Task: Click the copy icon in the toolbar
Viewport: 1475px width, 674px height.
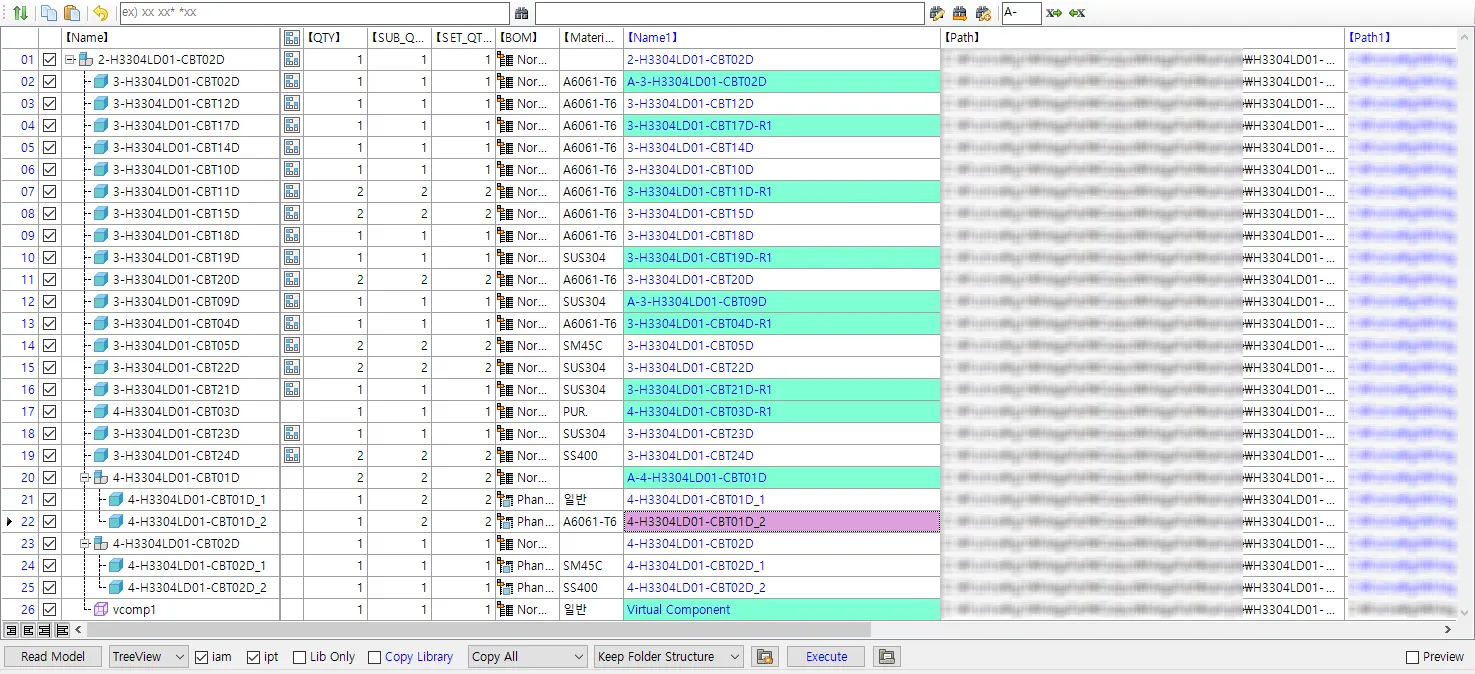Action: (49, 13)
